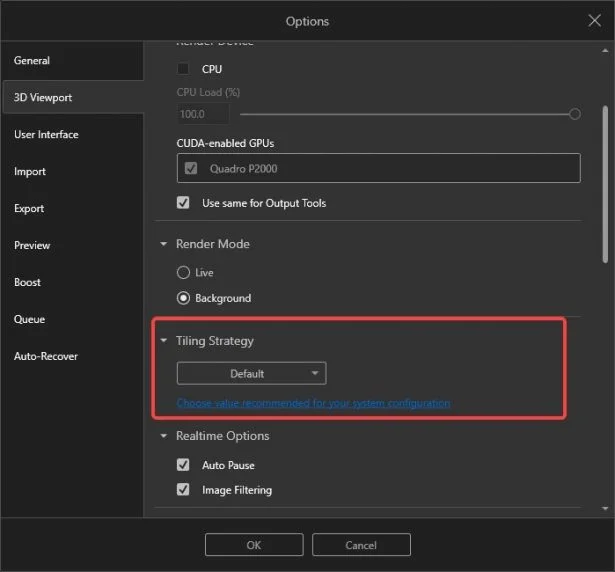The width and height of the screenshot is (615, 572).
Task: Enable the CPU render device checkbox
Action: pyautogui.click(x=183, y=69)
